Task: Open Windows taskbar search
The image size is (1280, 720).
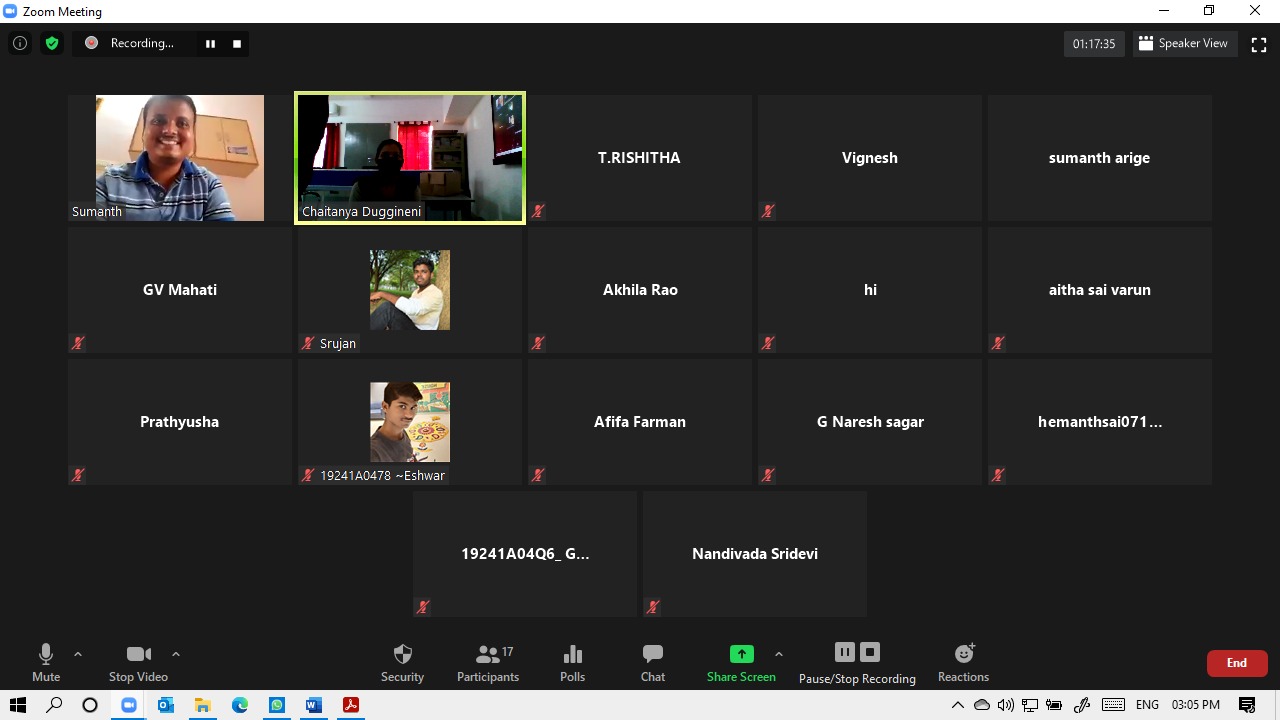Action: click(54, 705)
